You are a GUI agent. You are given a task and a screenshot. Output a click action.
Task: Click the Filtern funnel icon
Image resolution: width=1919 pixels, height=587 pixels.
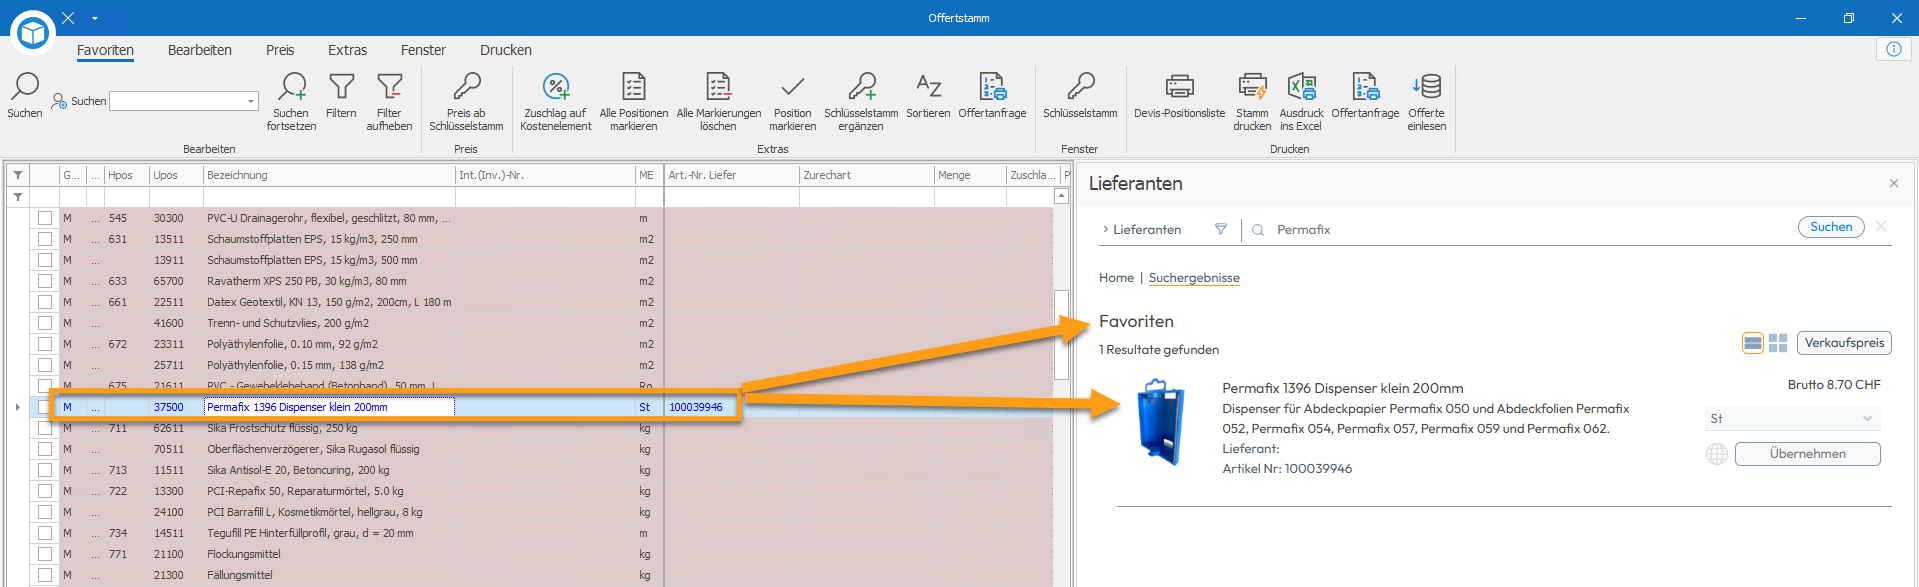(342, 87)
